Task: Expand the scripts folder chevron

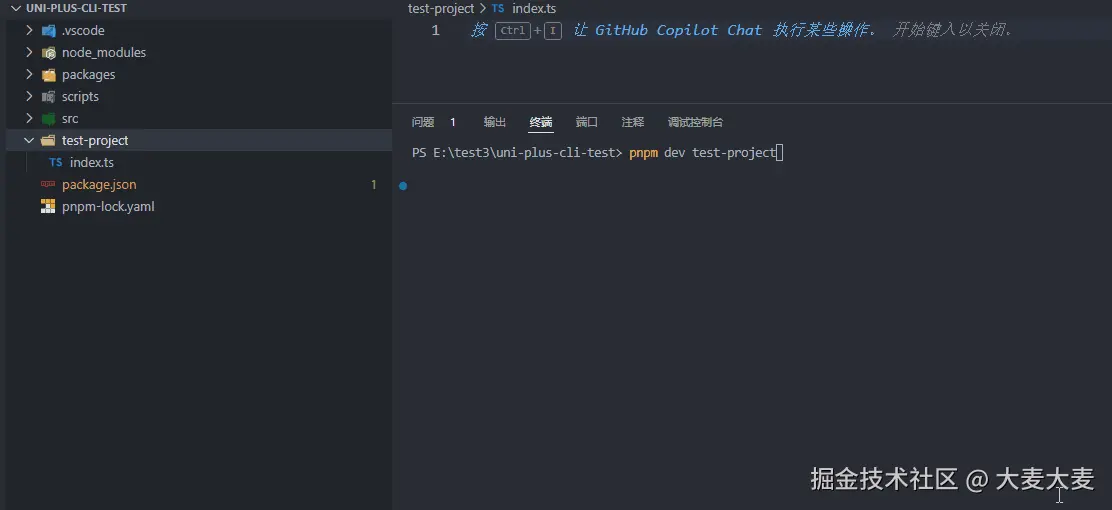Action: pos(29,96)
